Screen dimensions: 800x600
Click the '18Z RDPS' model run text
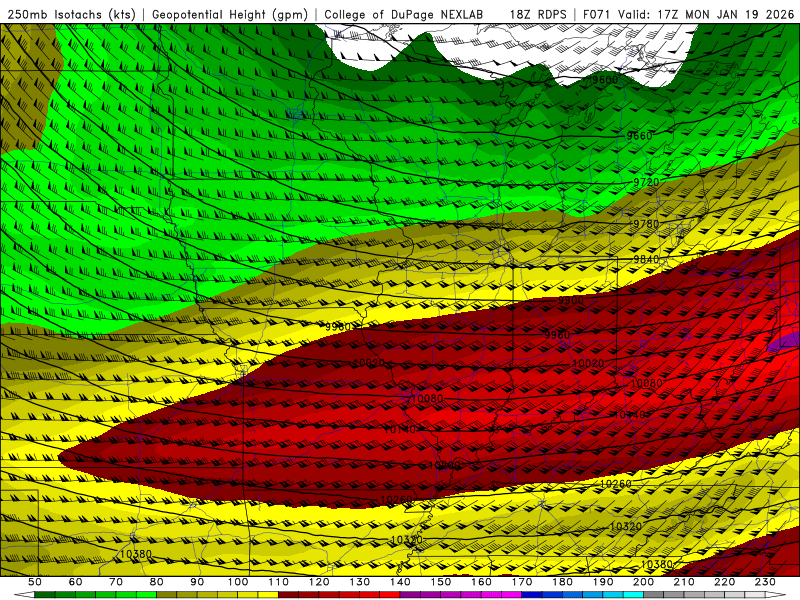tap(538, 14)
